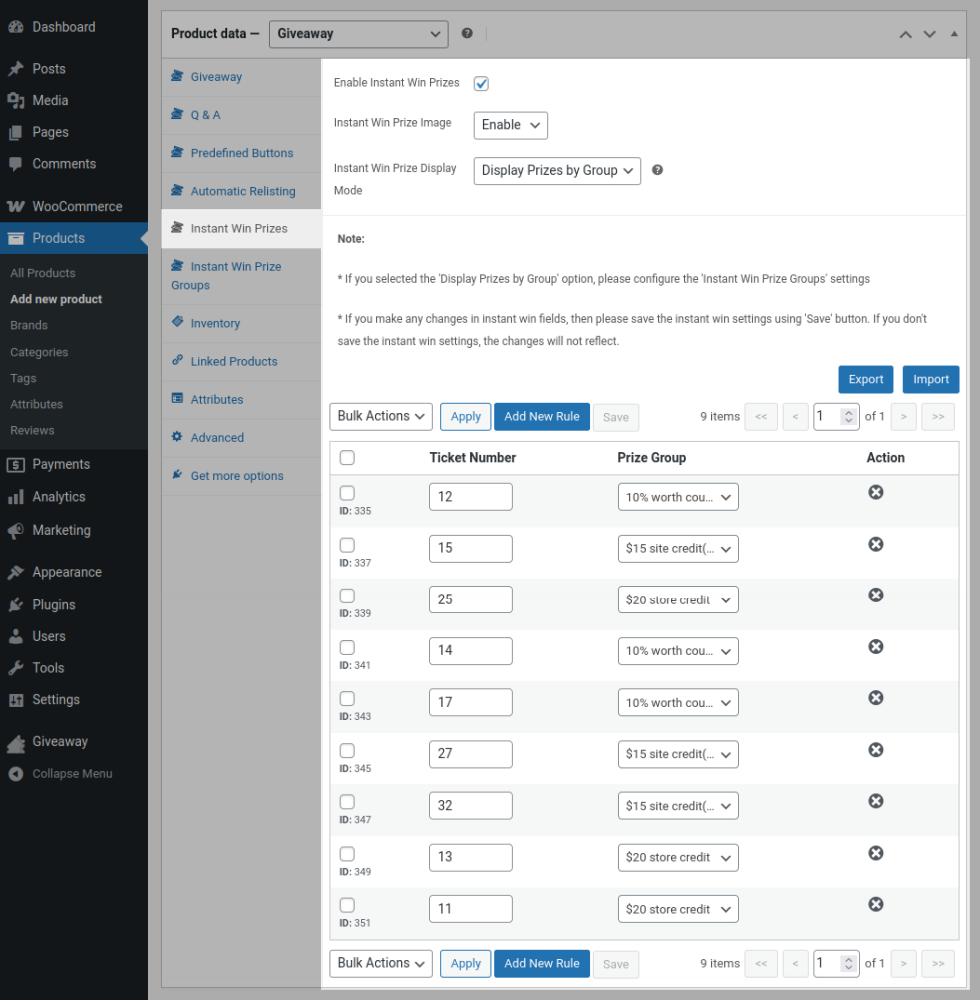Open the Inventory tab

click(215, 323)
